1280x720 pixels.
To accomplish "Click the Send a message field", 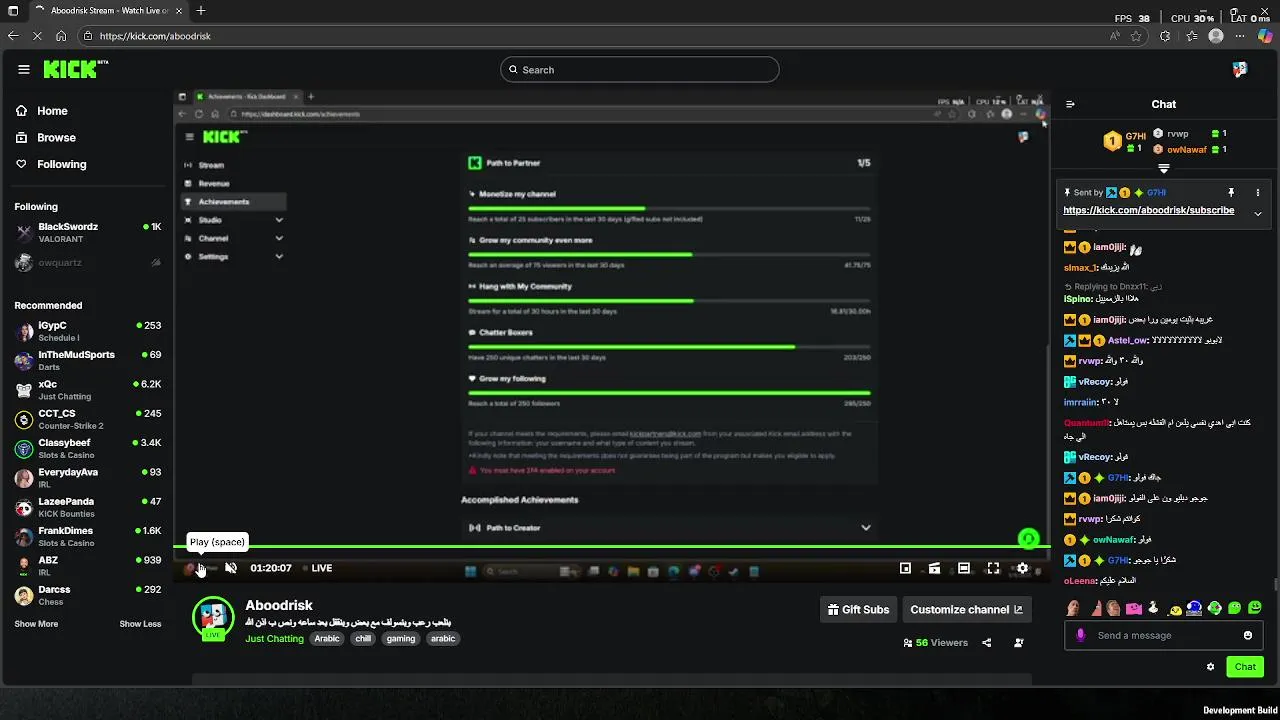I will point(1164,635).
